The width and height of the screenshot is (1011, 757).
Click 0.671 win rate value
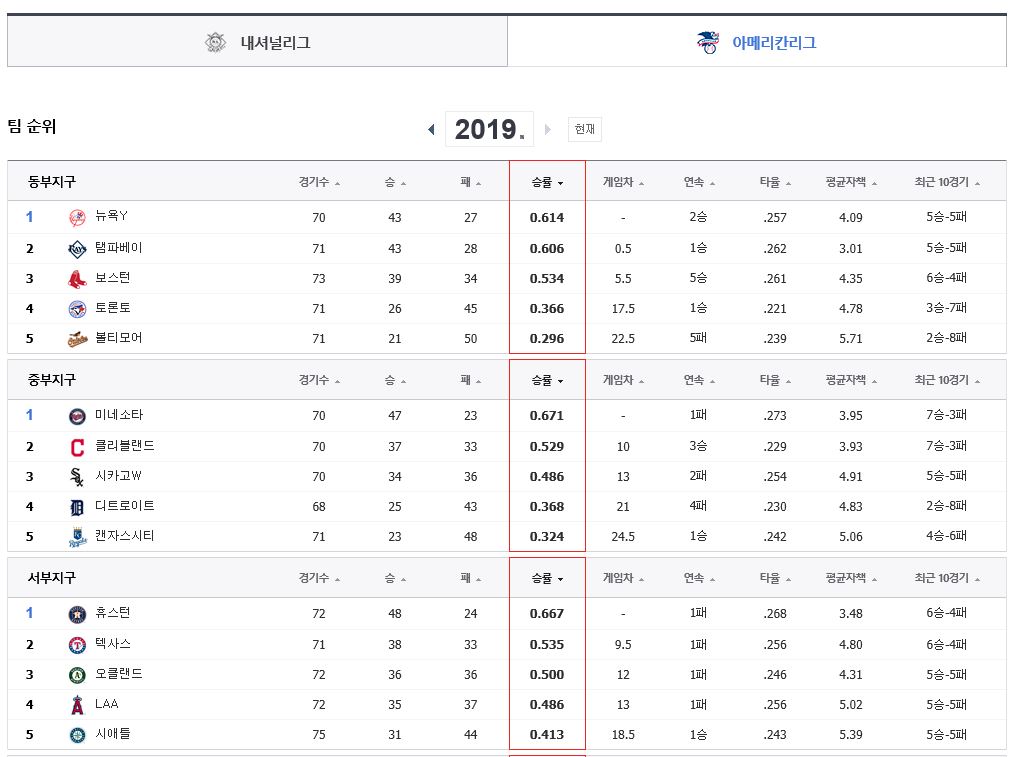pyautogui.click(x=547, y=415)
